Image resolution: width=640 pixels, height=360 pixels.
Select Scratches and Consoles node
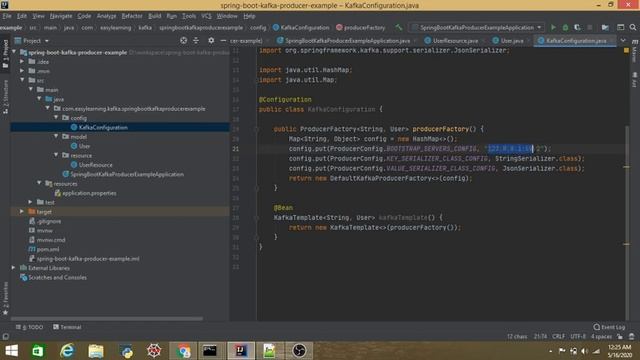57,278
